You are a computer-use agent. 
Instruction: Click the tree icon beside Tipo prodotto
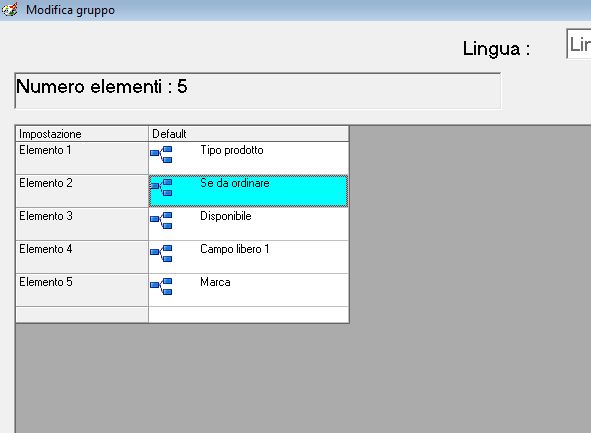pos(161,155)
